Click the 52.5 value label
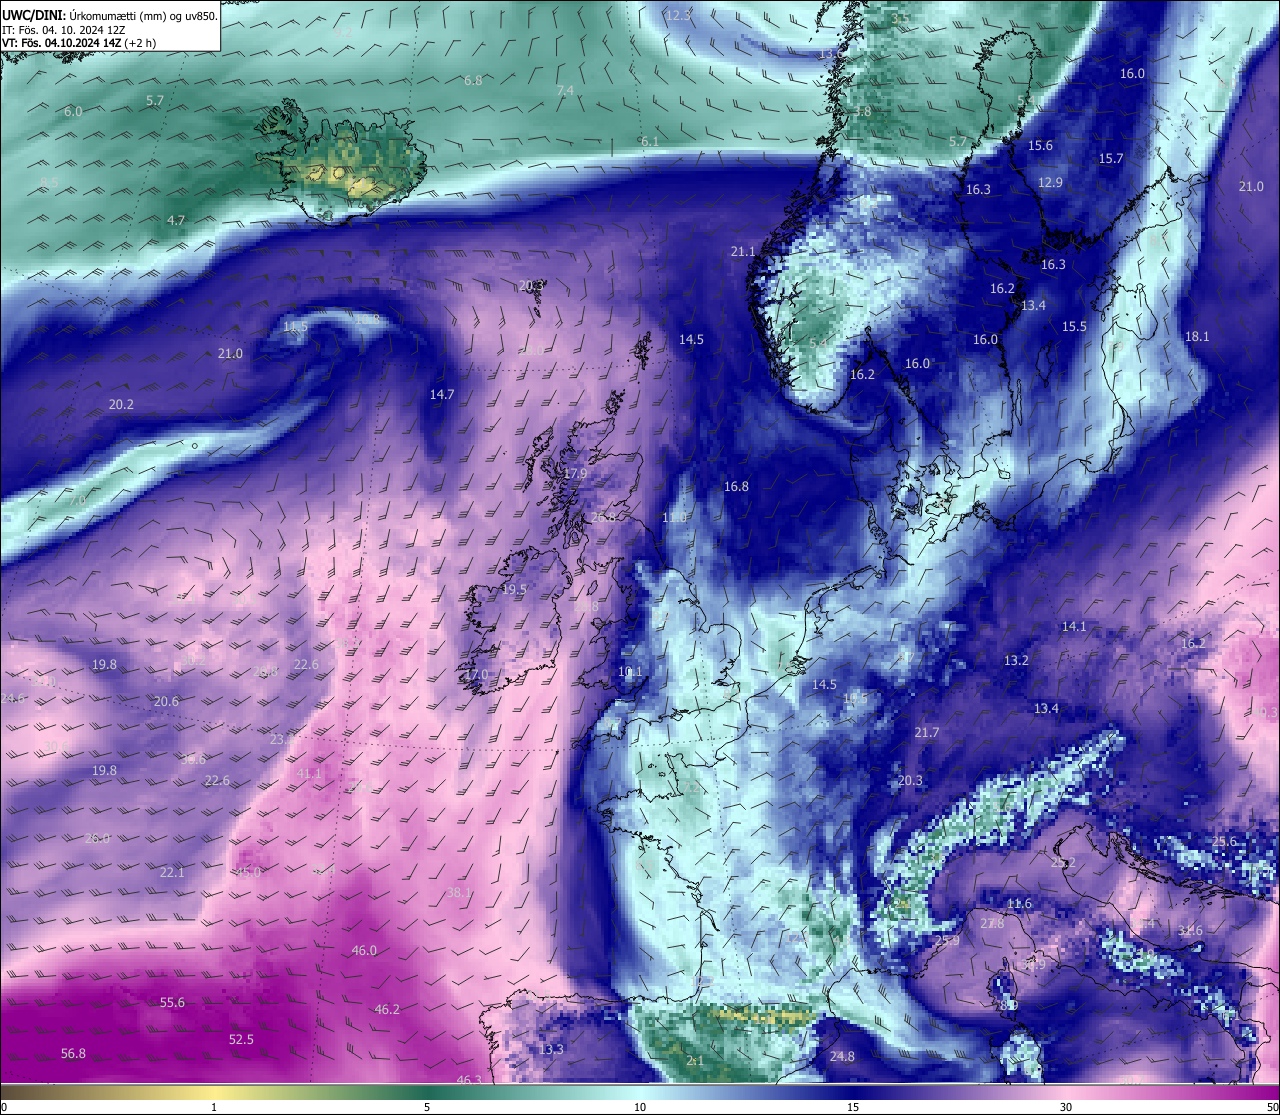This screenshot has height=1115, width=1280. (241, 1039)
